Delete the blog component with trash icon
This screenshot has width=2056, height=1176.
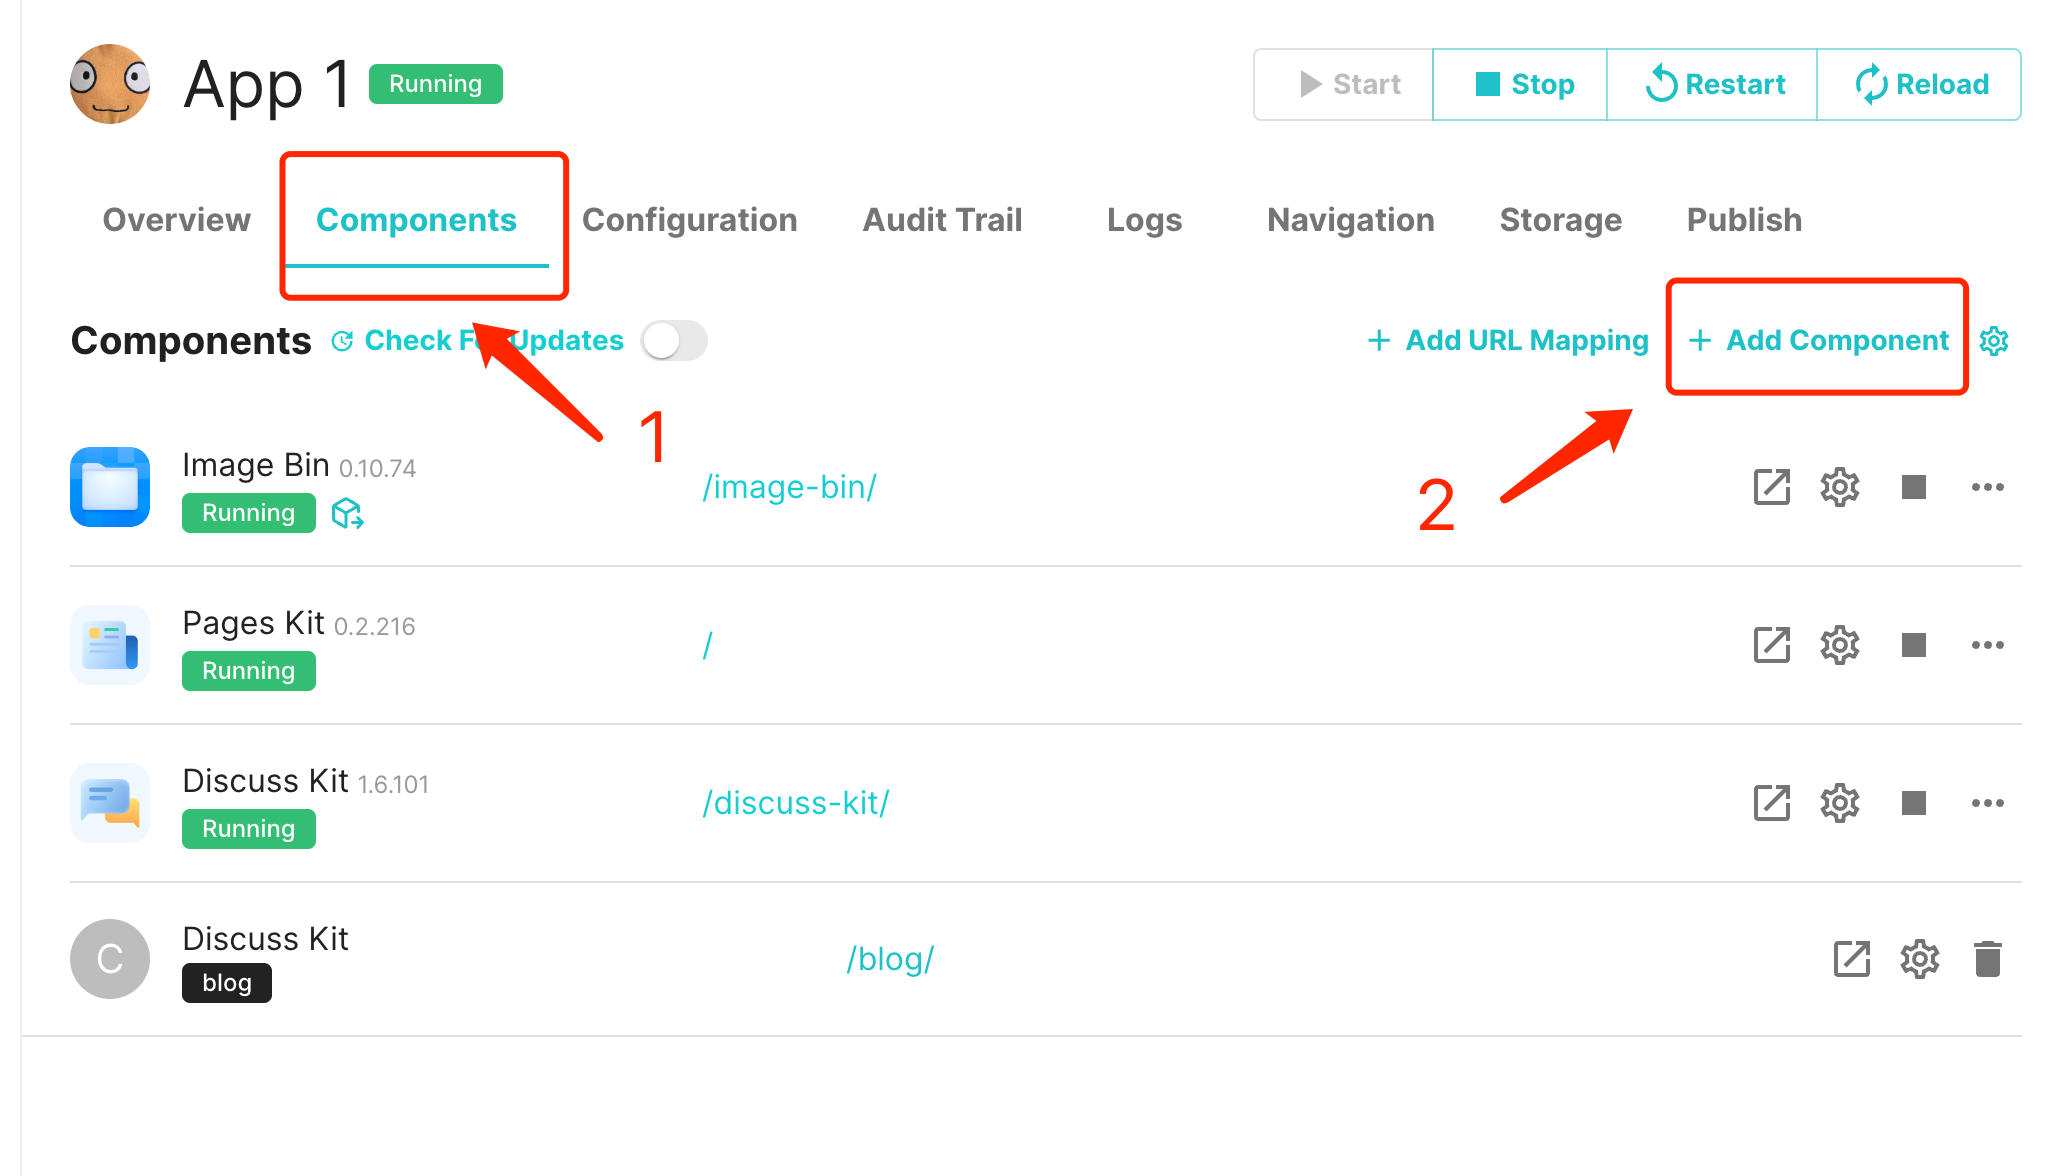coord(1987,959)
